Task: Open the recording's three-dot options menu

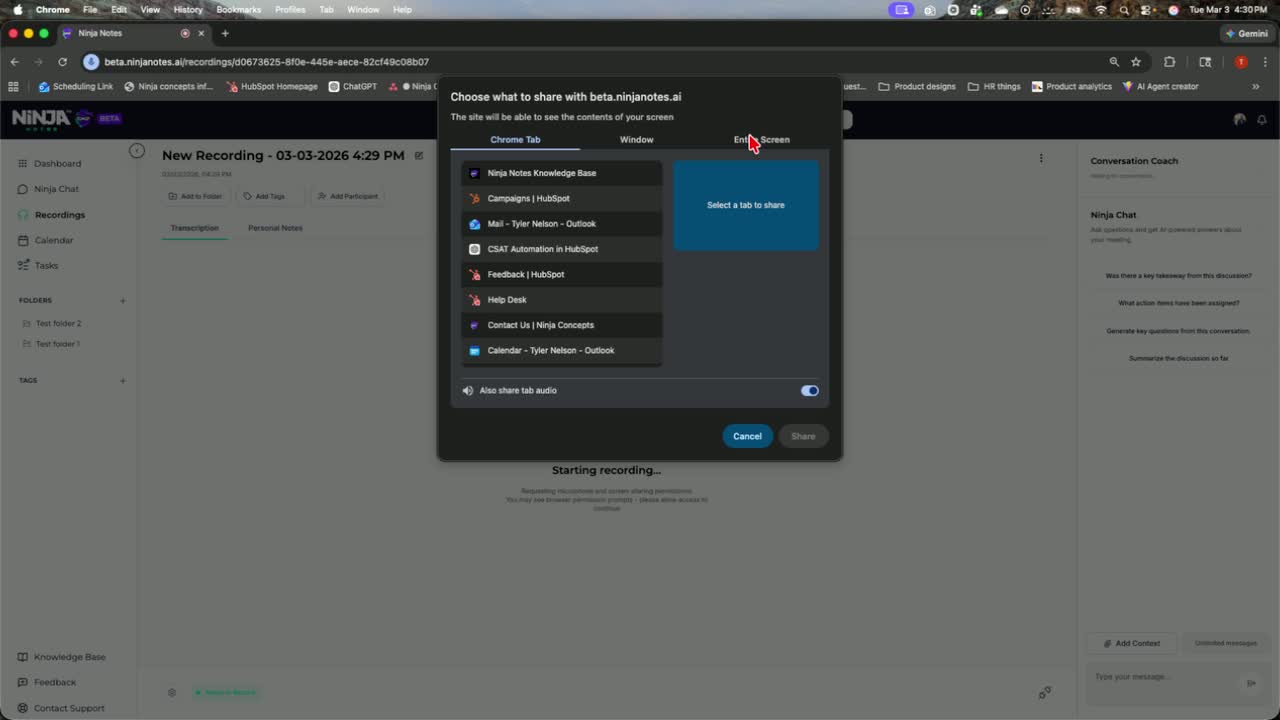Action: [x=1041, y=158]
